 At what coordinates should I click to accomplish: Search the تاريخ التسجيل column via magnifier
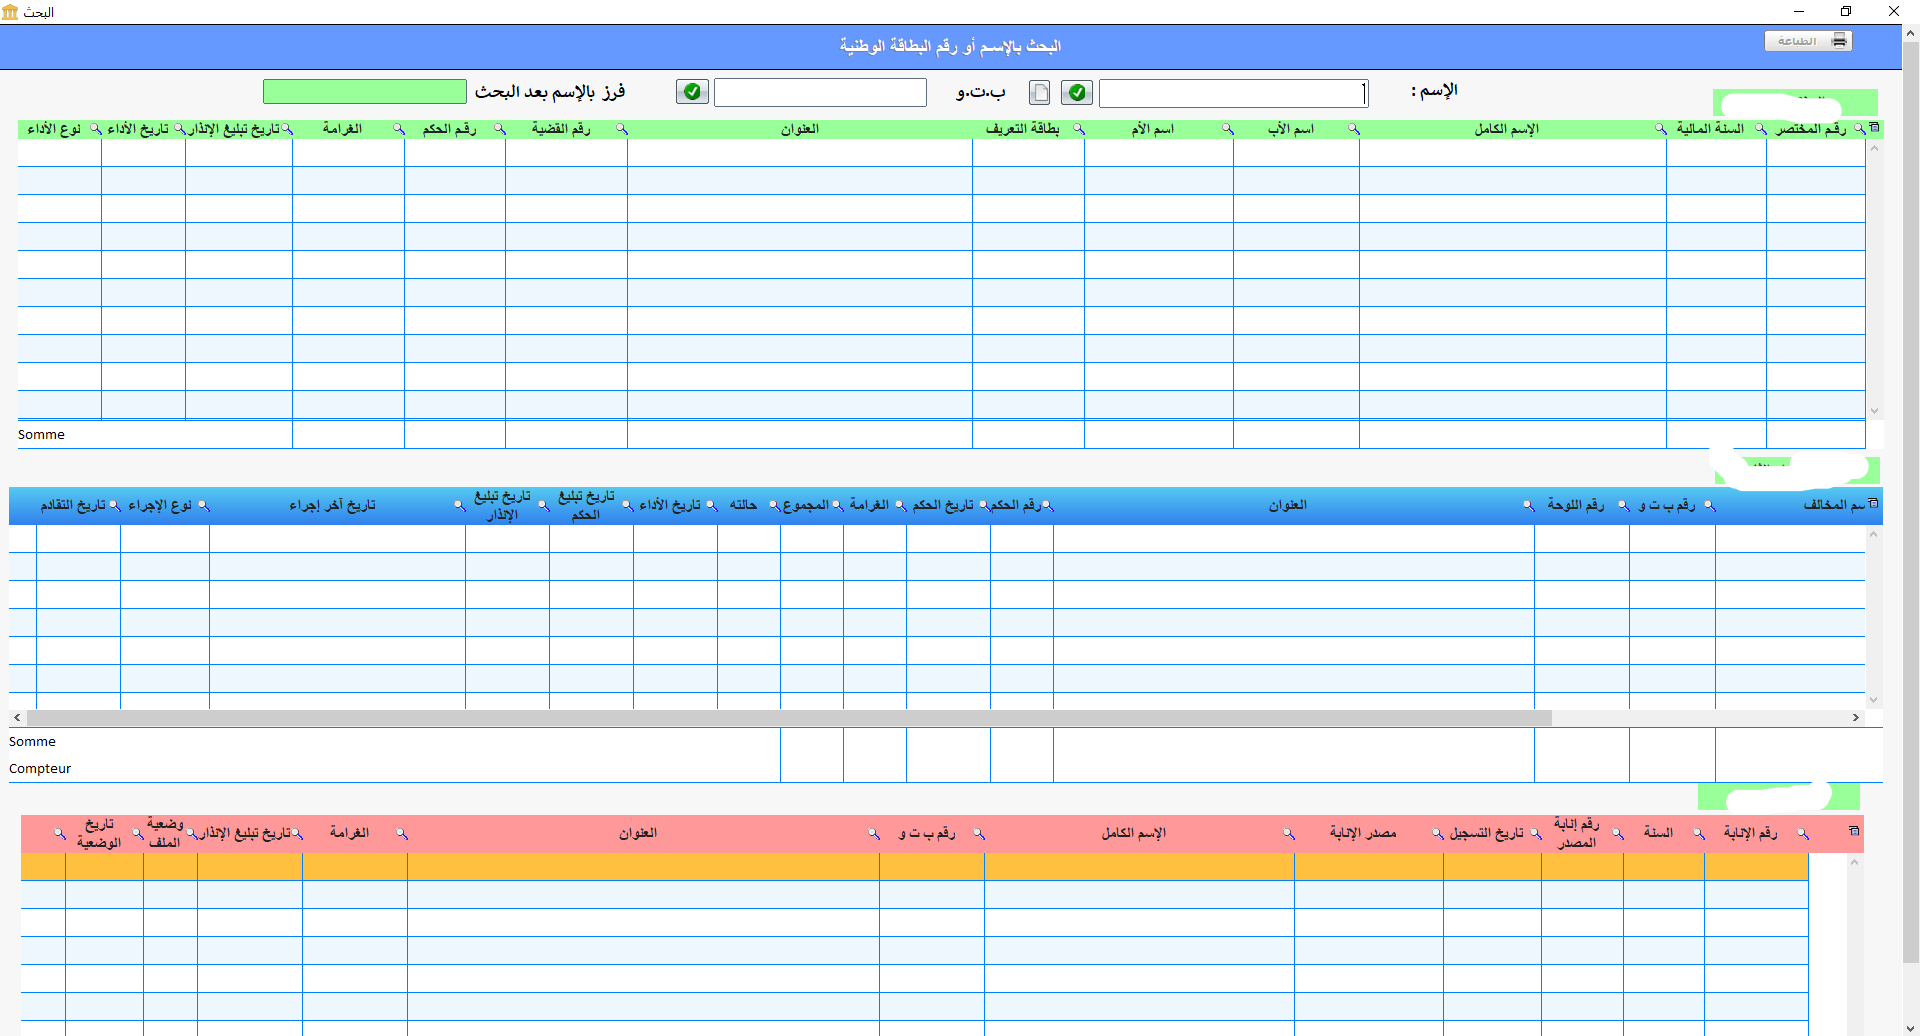1535,834
